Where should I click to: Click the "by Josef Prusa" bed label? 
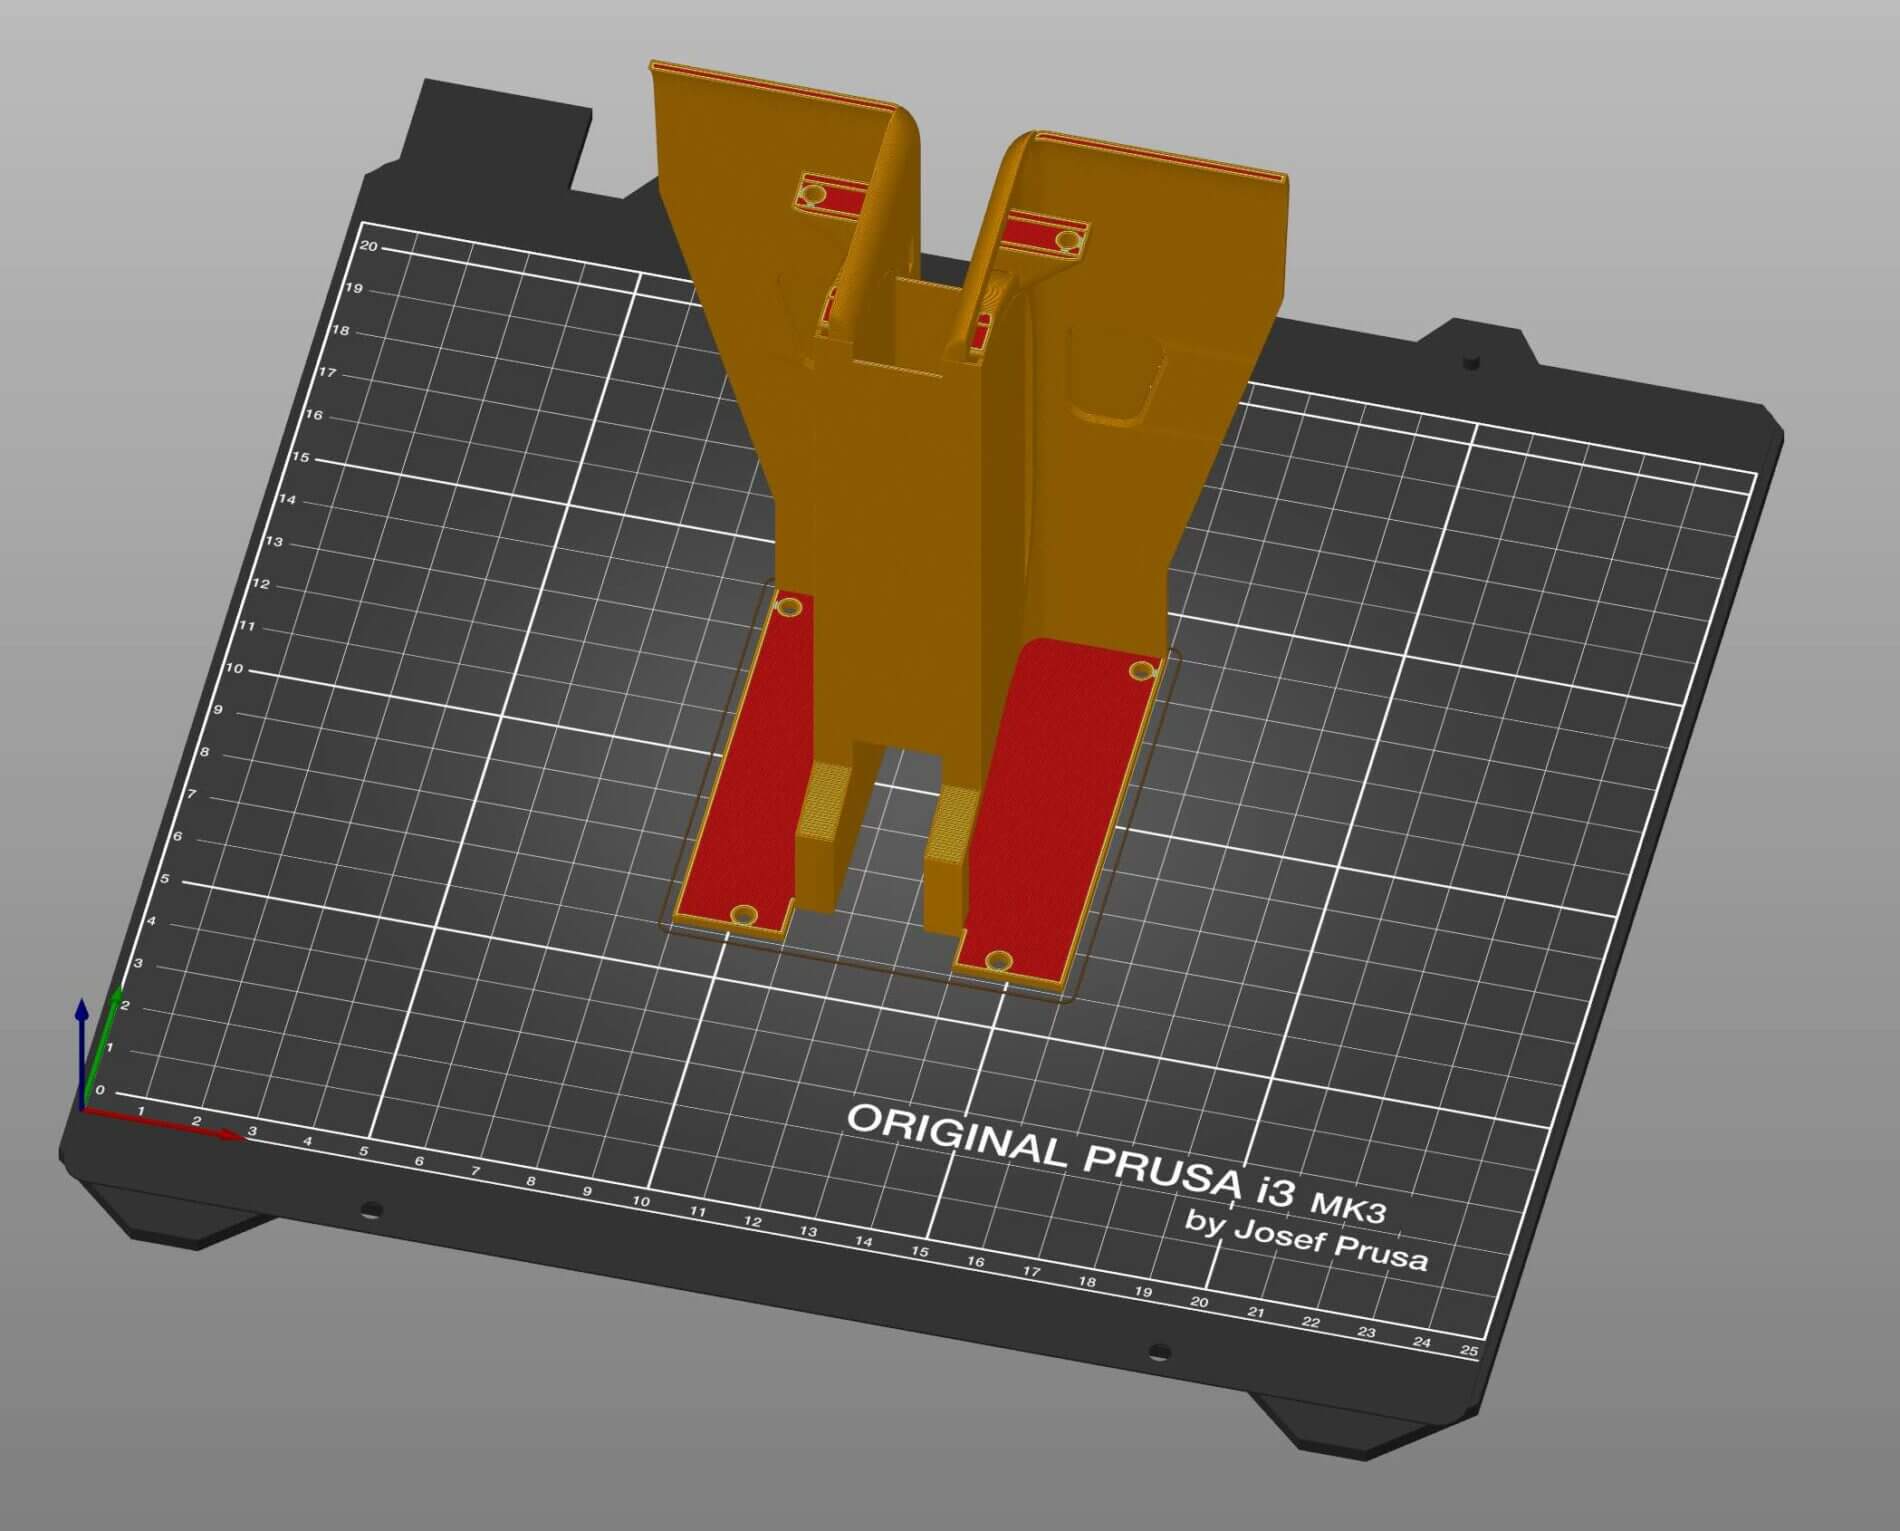[1306, 1240]
